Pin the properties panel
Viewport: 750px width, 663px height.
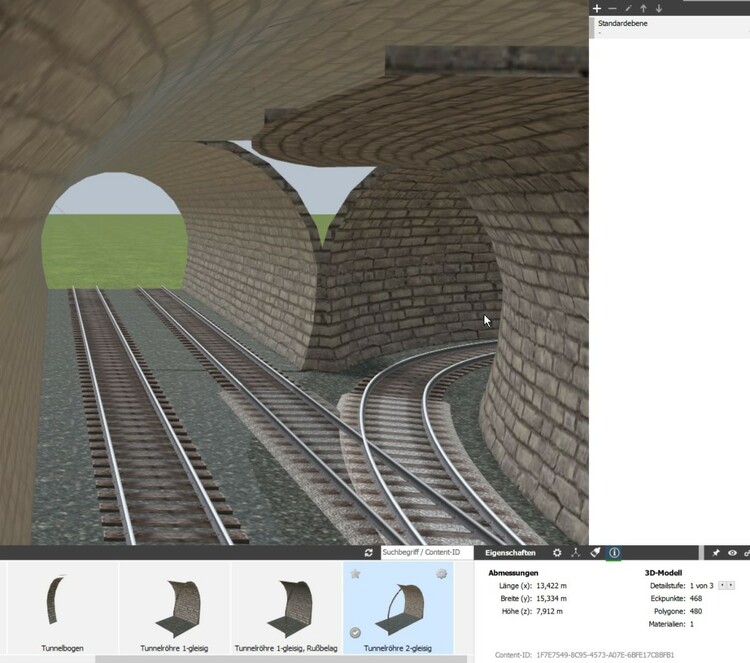click(x=716, y=552)
